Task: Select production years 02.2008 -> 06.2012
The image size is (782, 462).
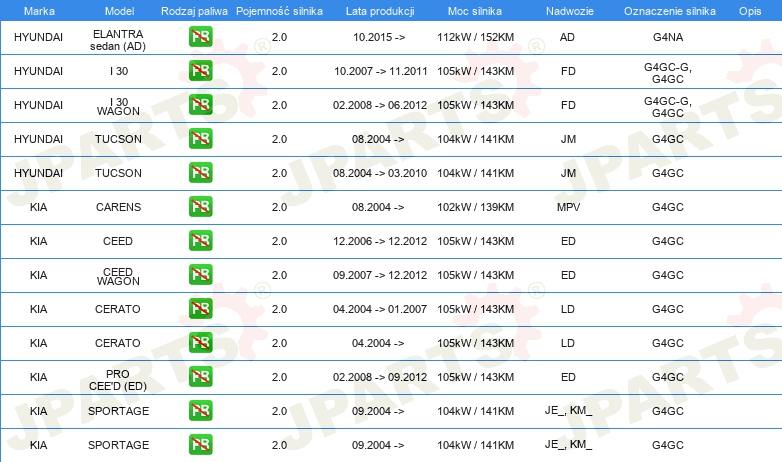Action: (x=380, y=105)
